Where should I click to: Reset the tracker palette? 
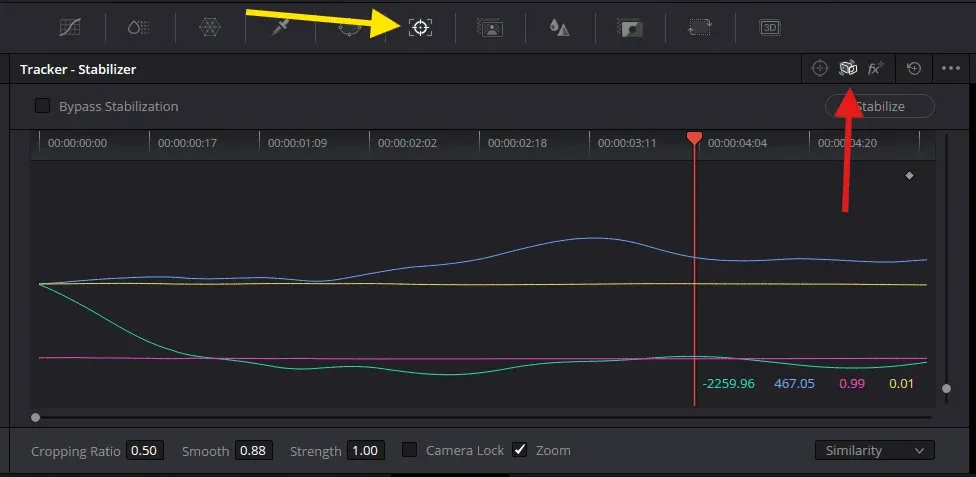point(914,68)
